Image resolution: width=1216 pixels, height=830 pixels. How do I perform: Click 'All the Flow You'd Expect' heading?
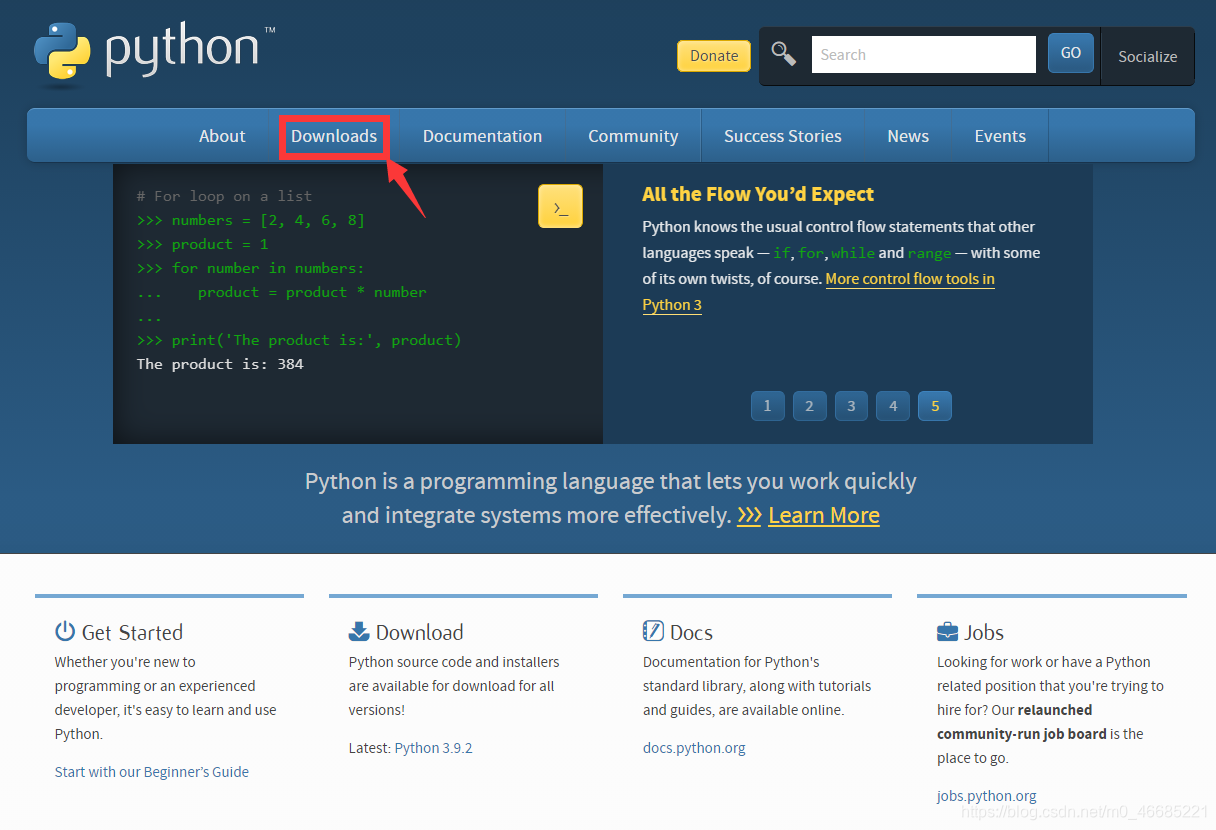tap(758, 194)
